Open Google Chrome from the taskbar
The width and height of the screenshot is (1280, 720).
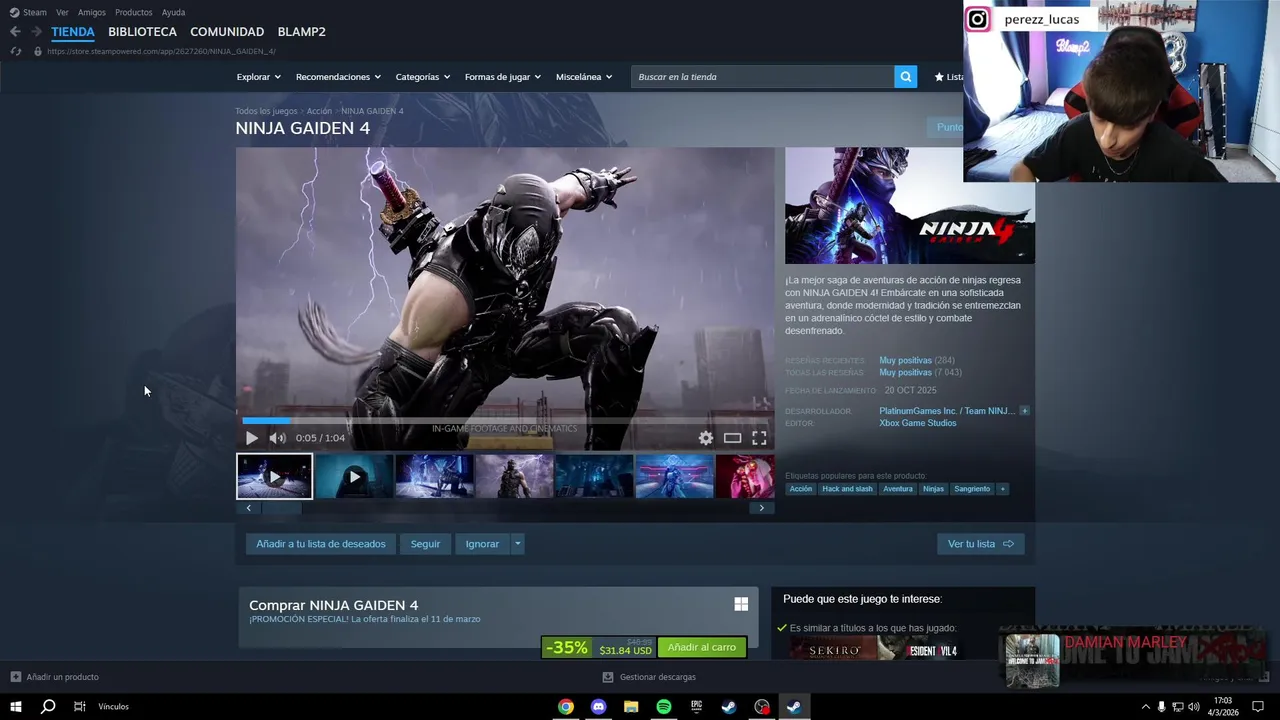(x=566, y=707)
